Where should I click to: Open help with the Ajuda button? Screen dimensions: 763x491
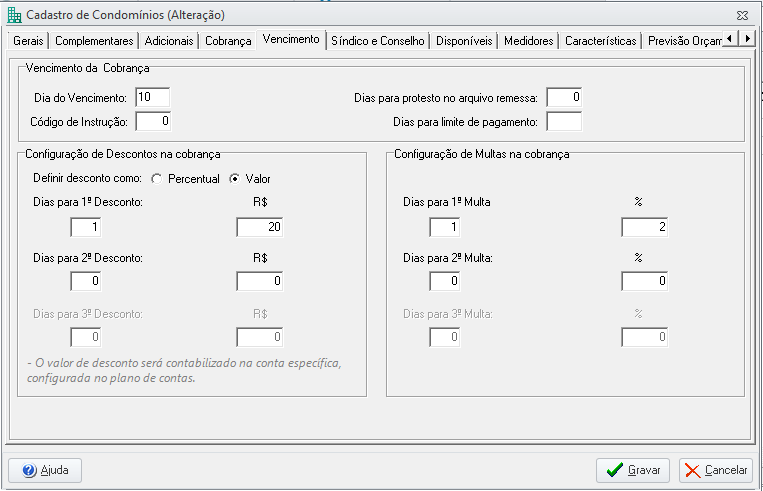pyautogui.click(x=45, y=470)
